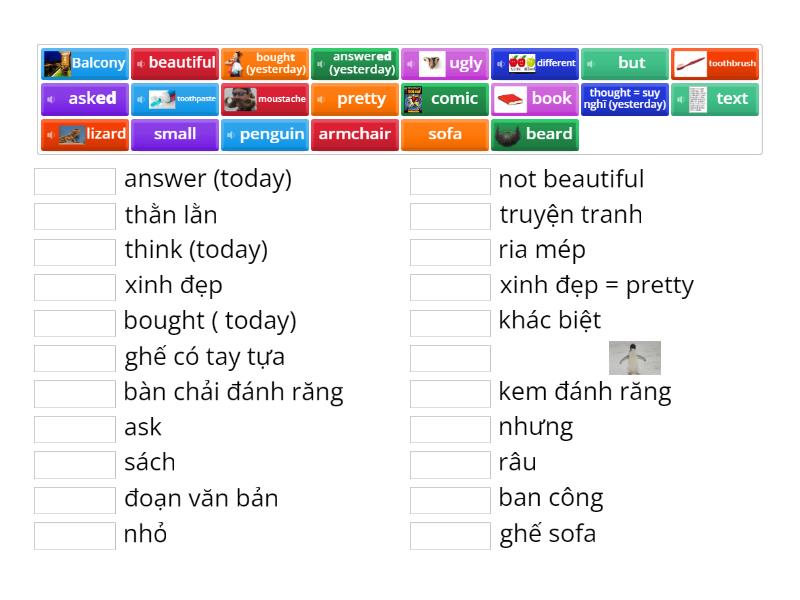Viewport: 800px width, 600px height.
Task: Click the empty box next to 'not beautiful'
Action: coord(450,181)
